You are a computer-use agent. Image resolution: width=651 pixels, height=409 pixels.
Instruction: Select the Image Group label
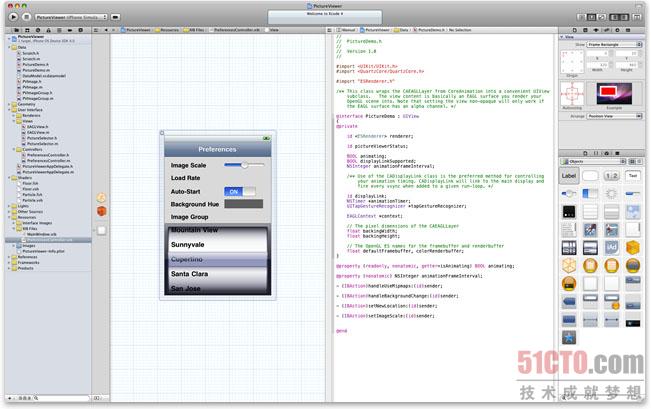pyautogui.click(x=189, y=217)
